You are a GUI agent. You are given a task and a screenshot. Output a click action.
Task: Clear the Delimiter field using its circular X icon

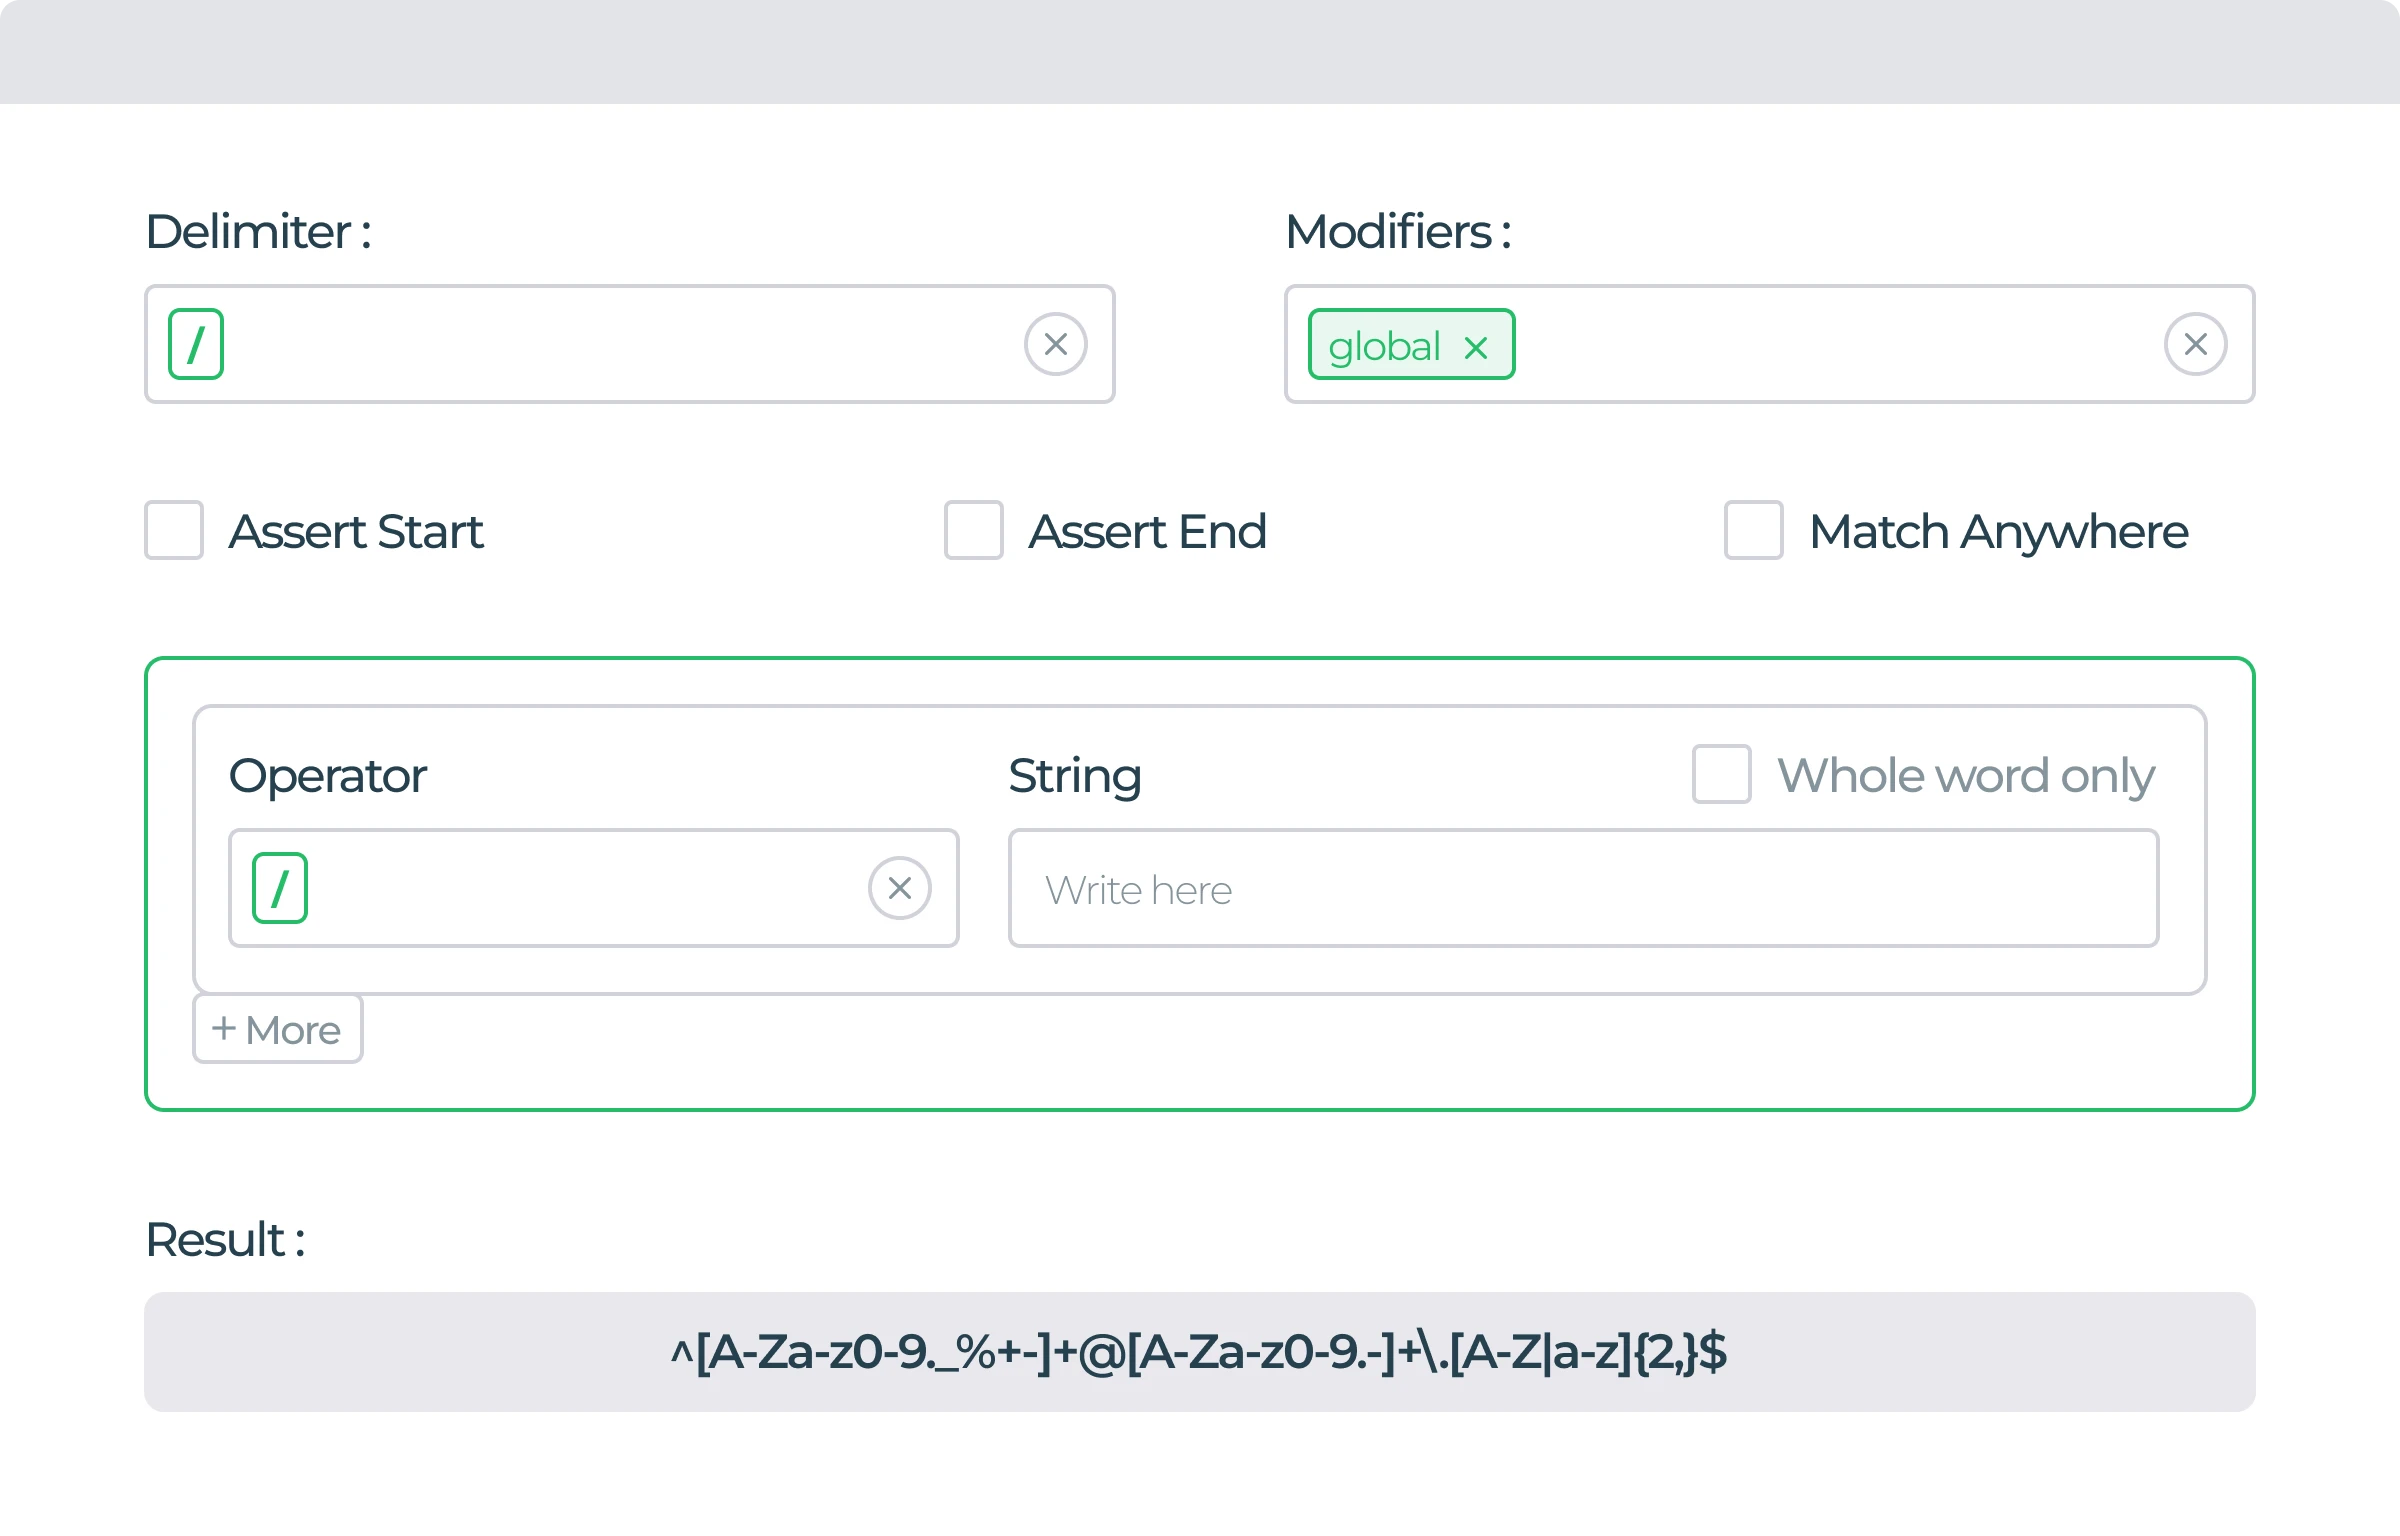point(1055,344)
